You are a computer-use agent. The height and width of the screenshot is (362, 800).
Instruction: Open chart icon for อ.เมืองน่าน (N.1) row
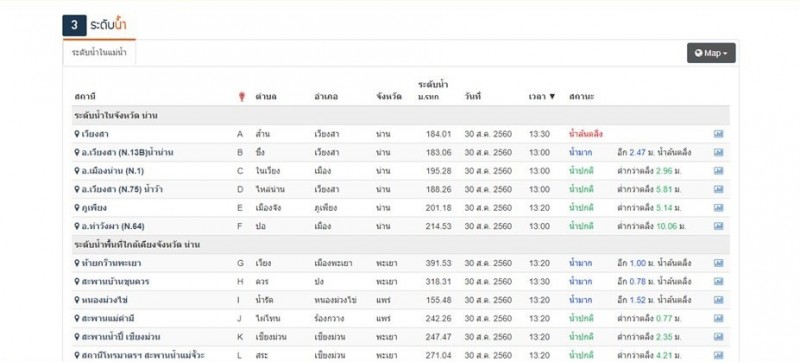click(x=718, y=171)
